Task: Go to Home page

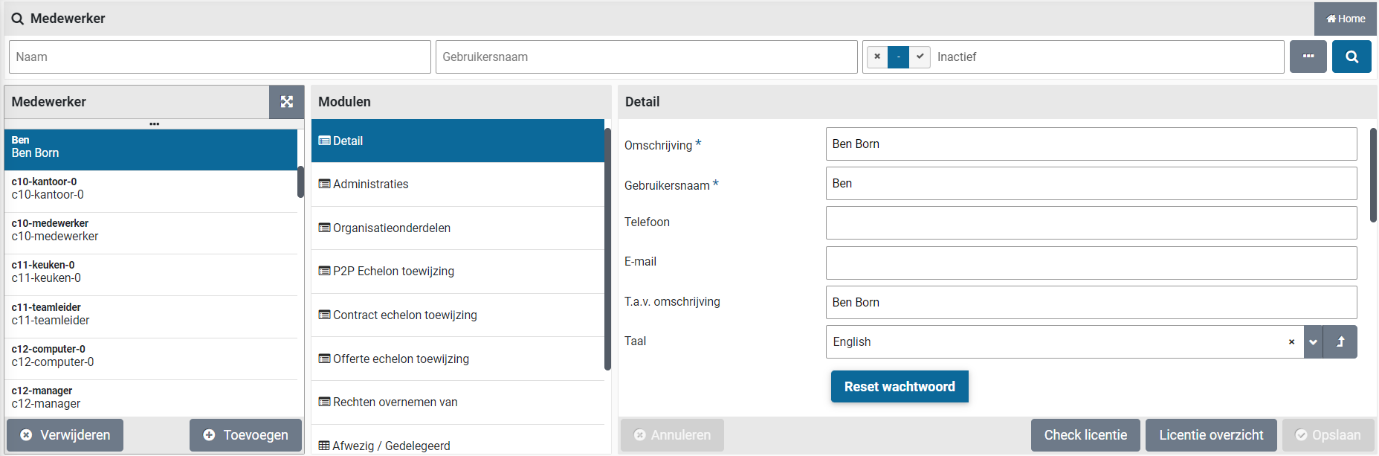Action: click(1345, 19)
